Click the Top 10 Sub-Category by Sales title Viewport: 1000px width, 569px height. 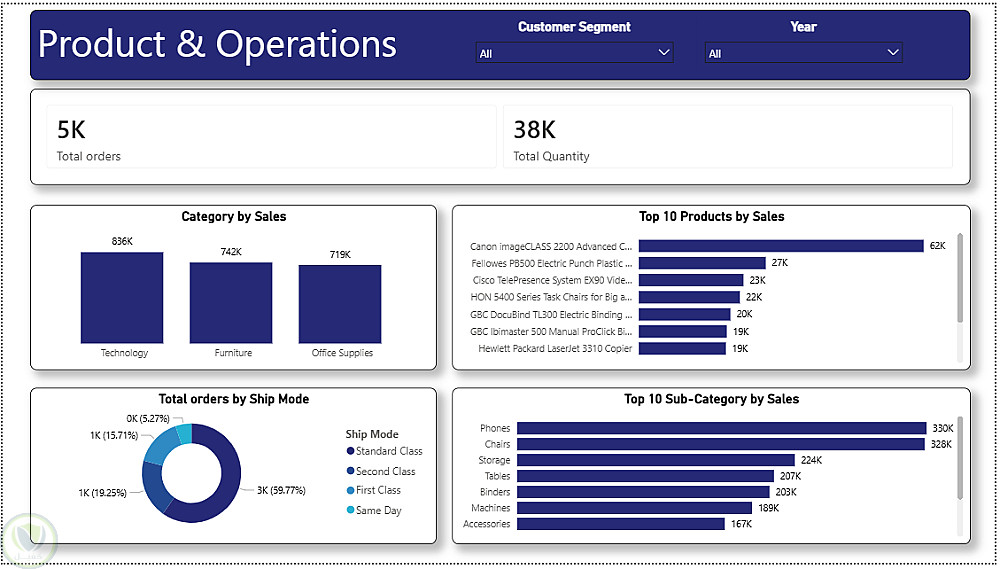(712, 399)
